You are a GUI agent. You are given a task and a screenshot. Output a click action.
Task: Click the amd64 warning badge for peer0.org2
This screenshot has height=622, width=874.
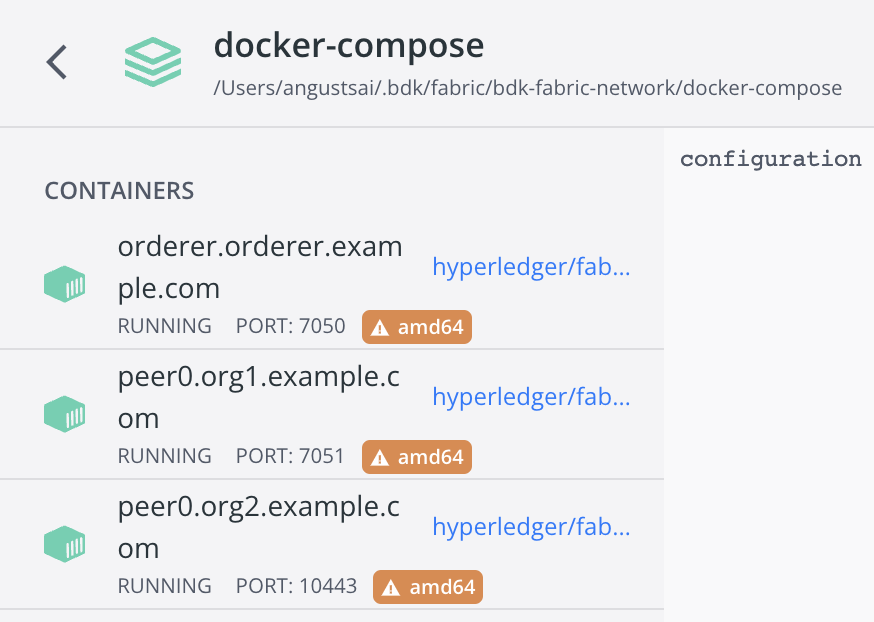[x=427, y=587]
